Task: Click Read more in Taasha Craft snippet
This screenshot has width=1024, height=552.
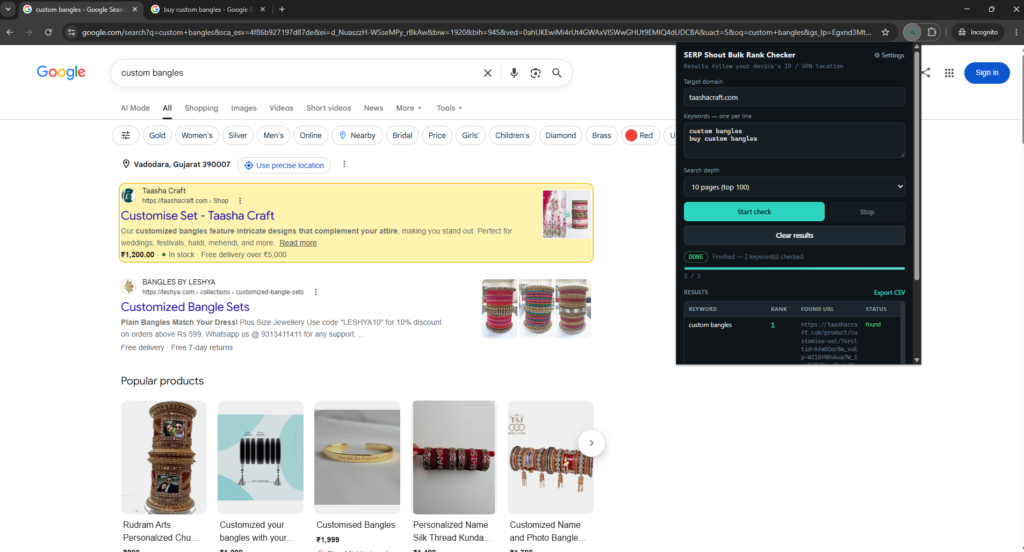Action: (298, 243)
